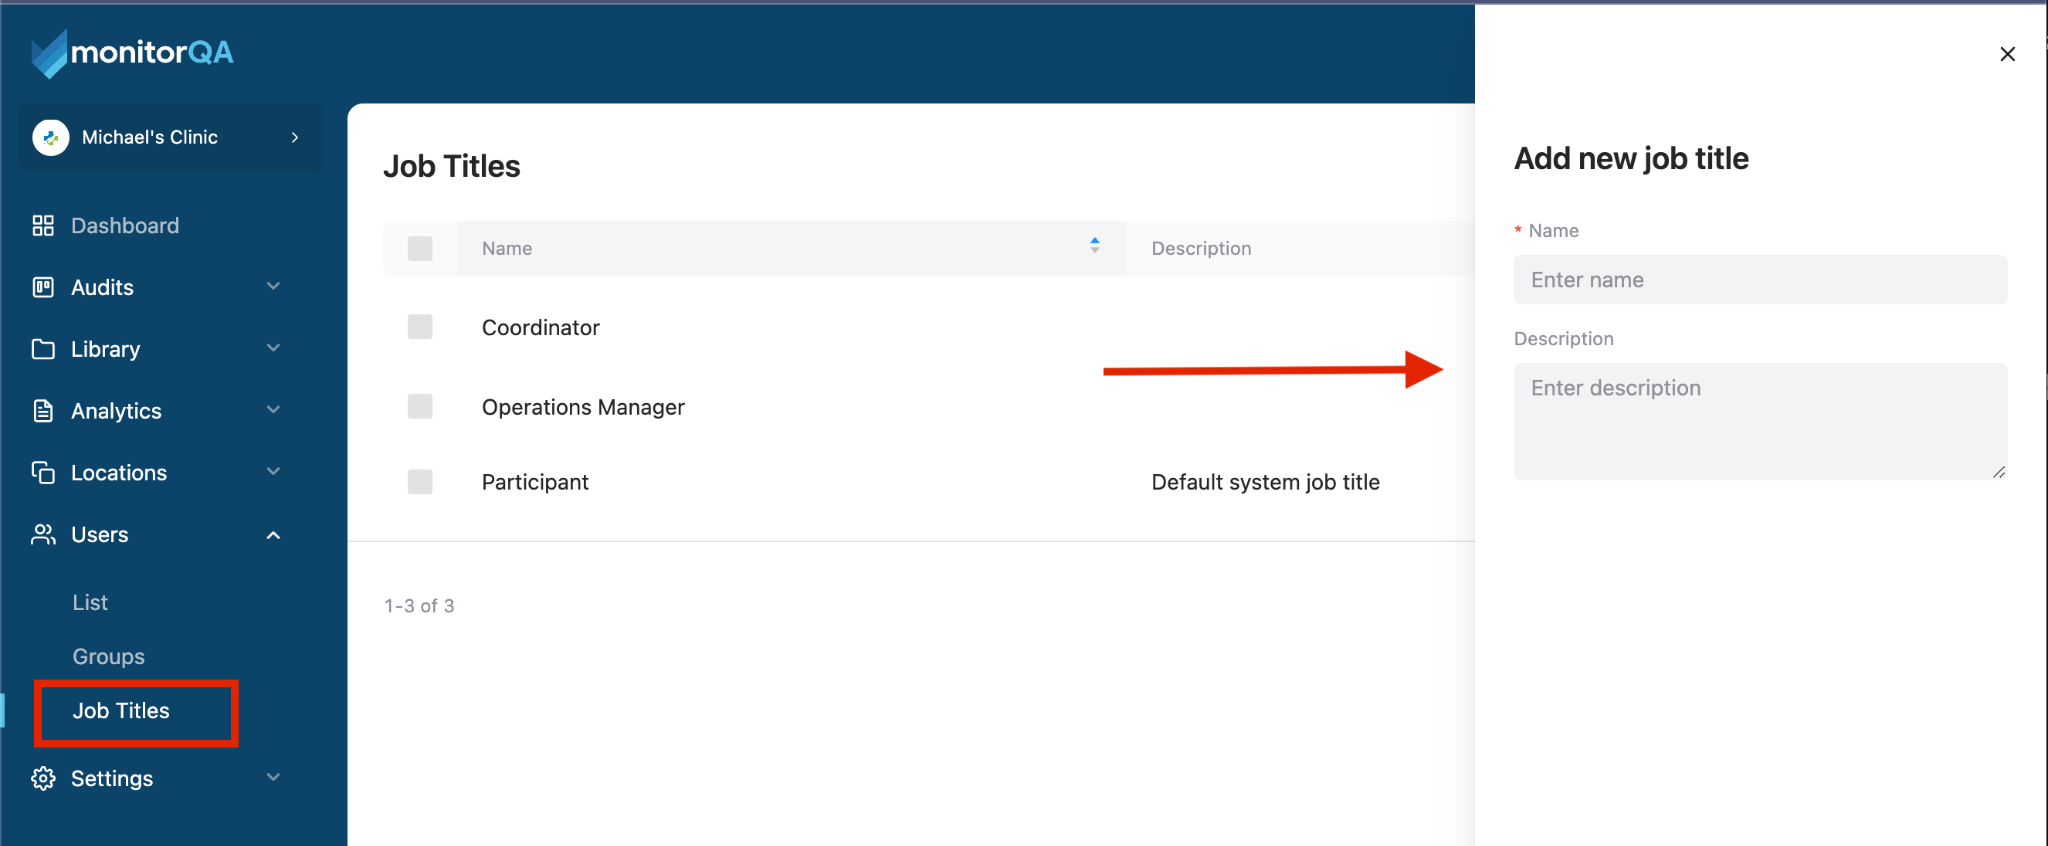
Task: Toggle the select-all checkbox in table header
Action: 420,248
